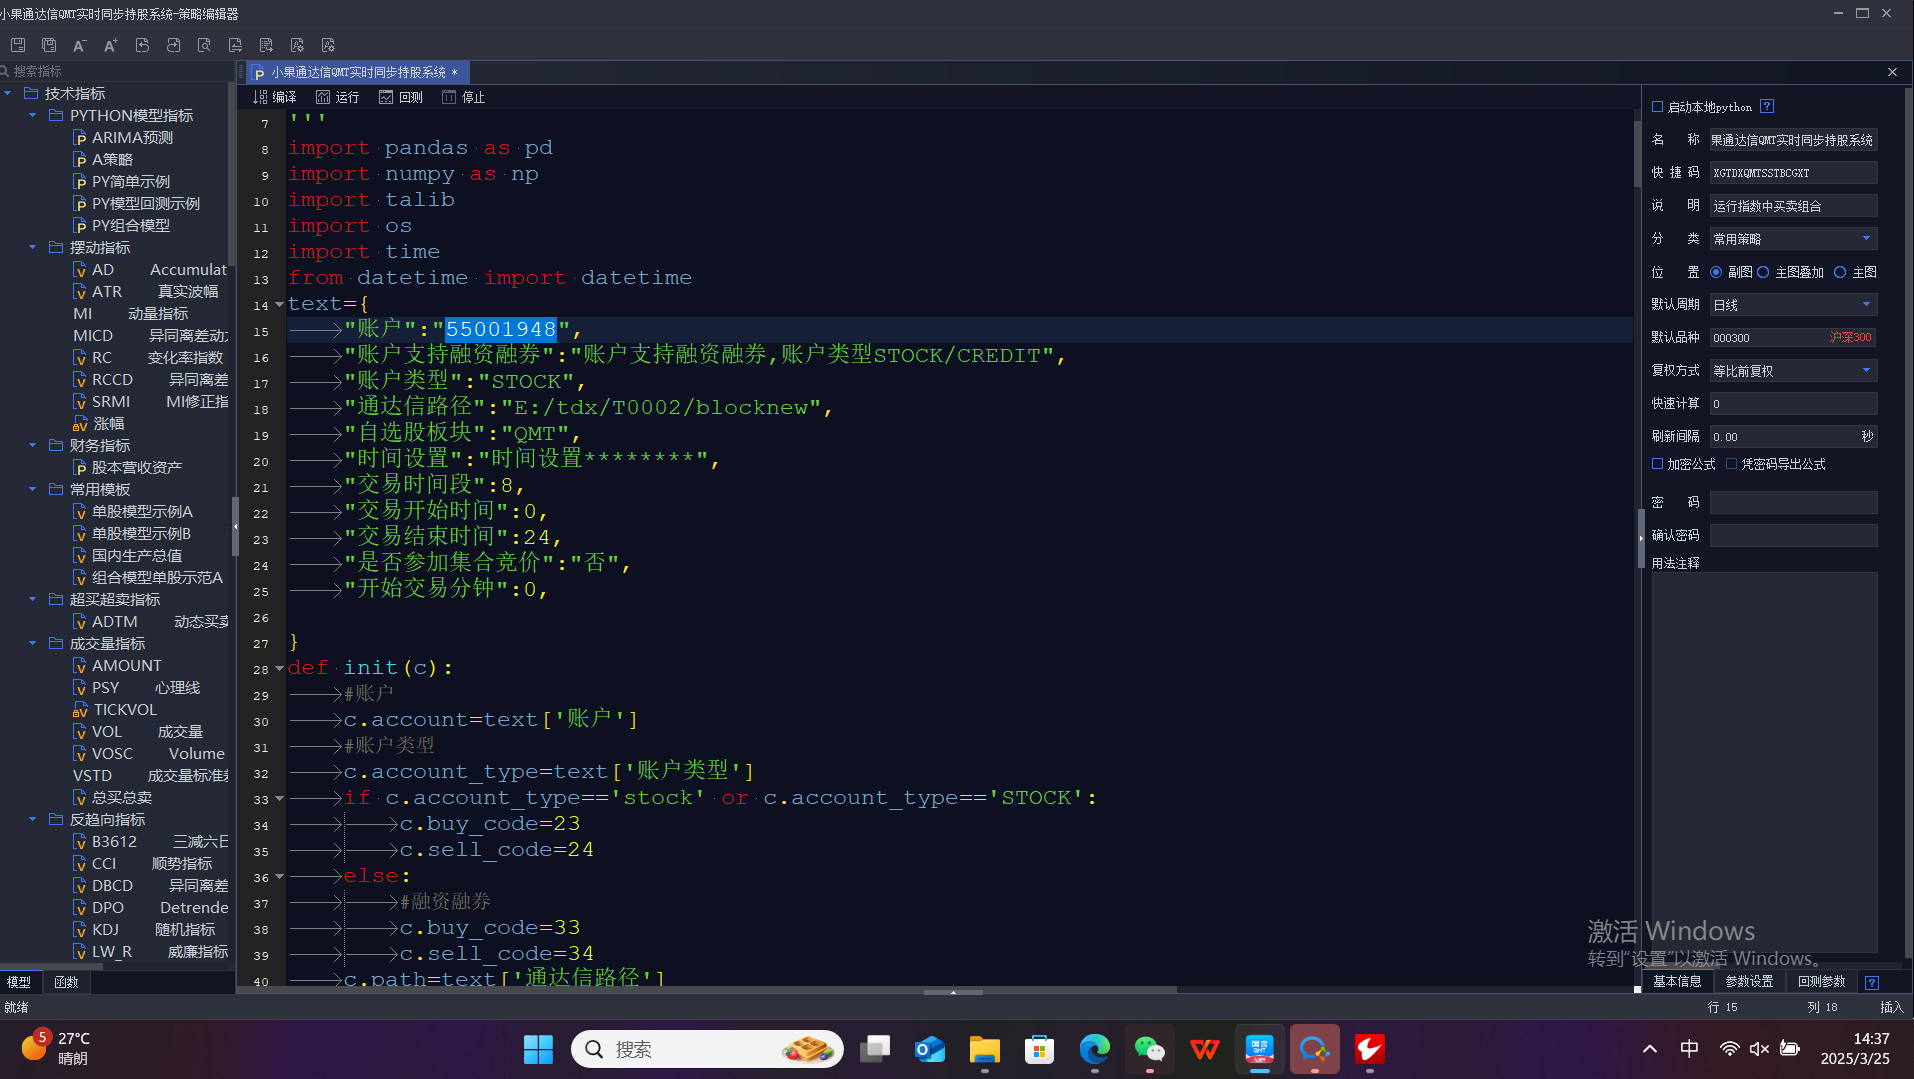Collapse the 摆动指标 folder

coord(32,247)
